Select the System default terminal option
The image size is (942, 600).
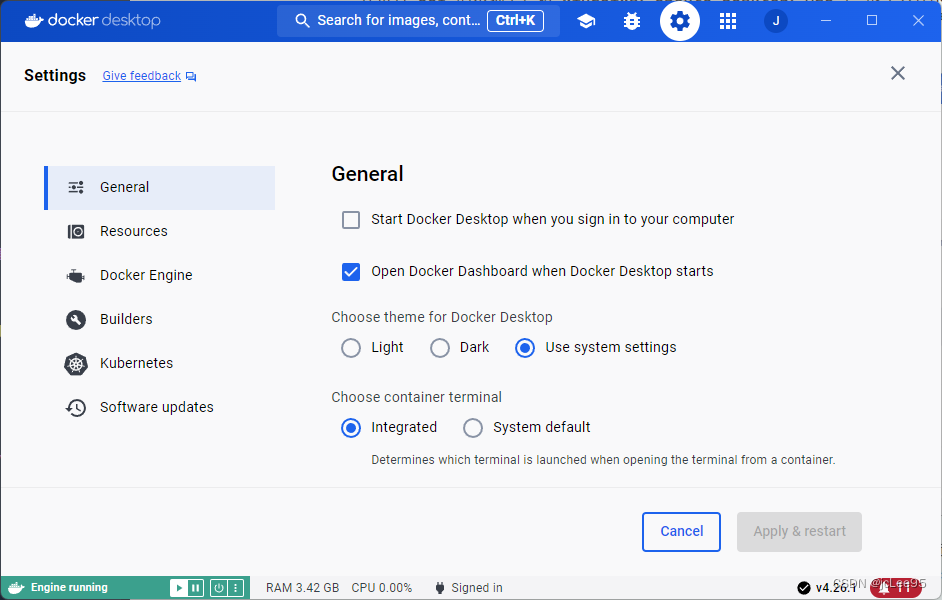pos(473,428)
